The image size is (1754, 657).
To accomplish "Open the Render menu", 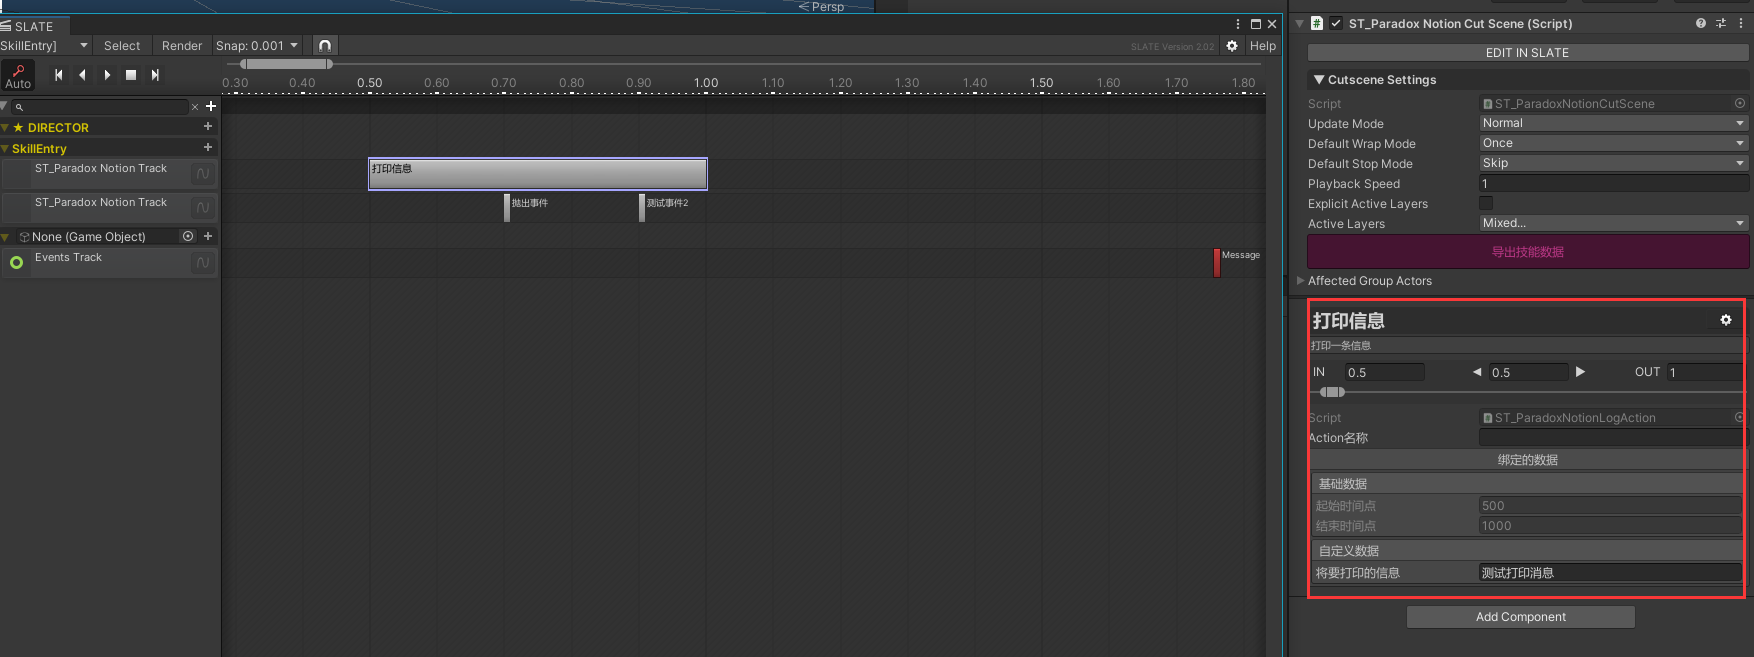I will [182, 46].
